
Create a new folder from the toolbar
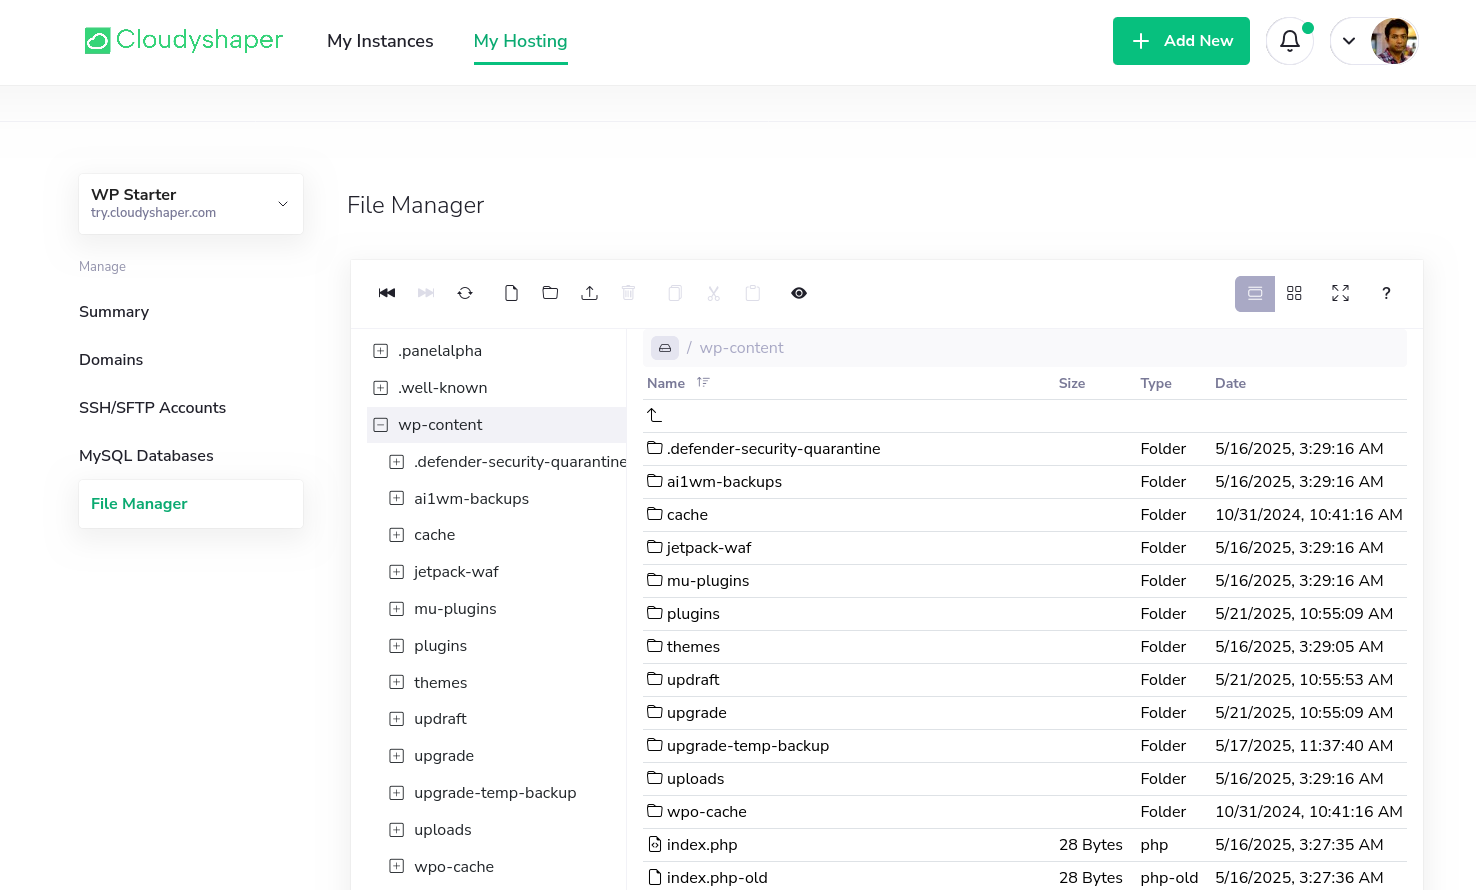tap(550, 292)
